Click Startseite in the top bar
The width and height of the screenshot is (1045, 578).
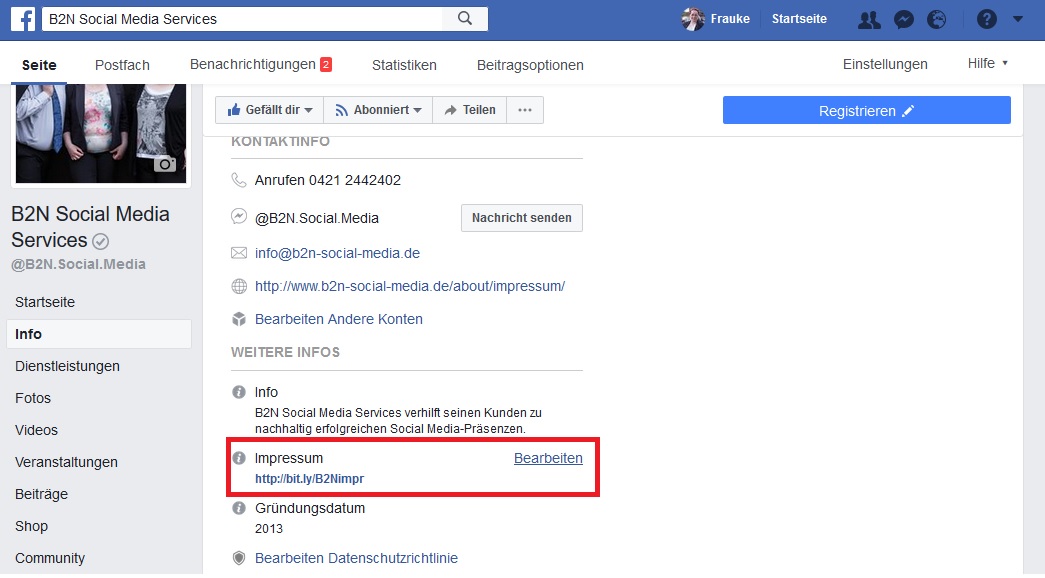pyautogui.click(x=799, y=19)
